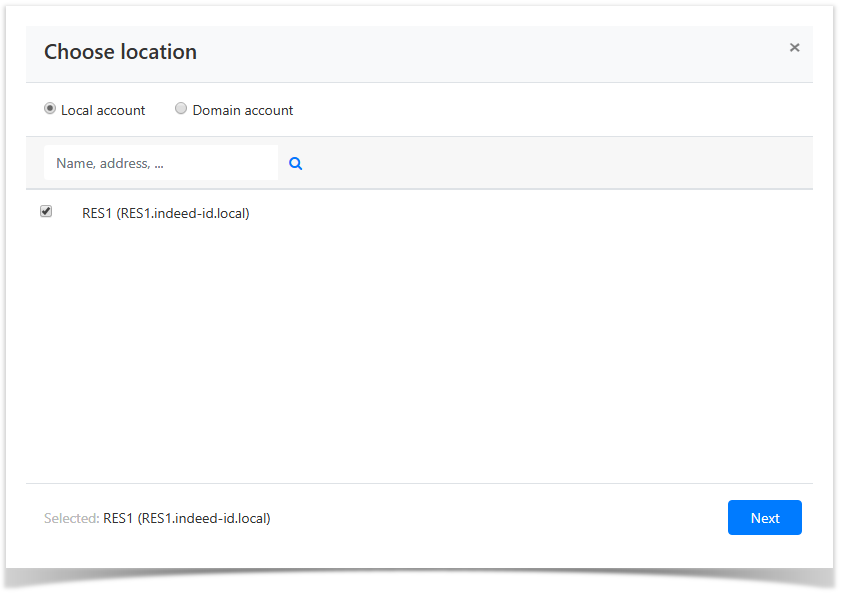Select the Domain account radio button

[x=181, y=109]
